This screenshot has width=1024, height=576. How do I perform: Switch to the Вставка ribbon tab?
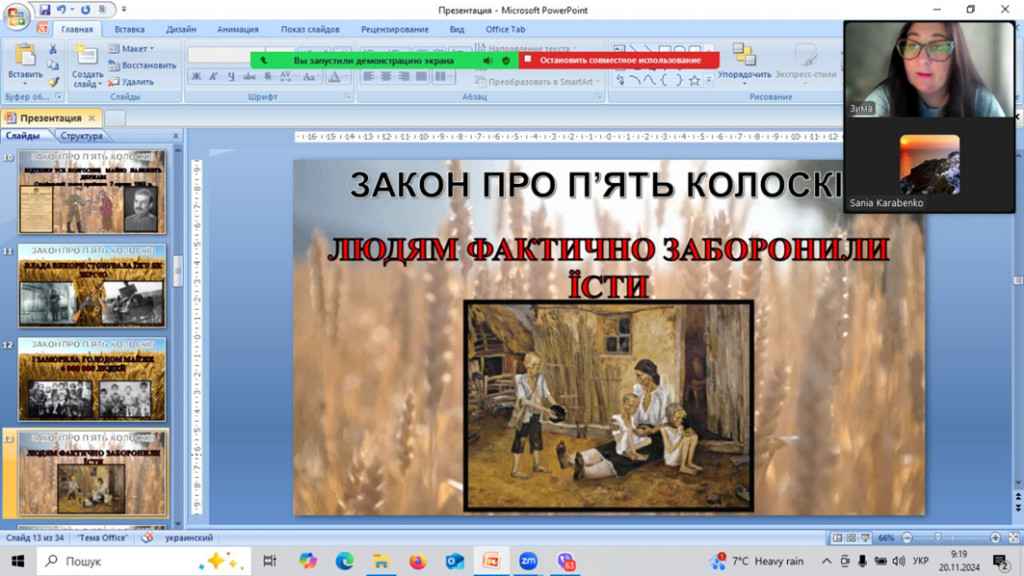click(x=129, y=29)
